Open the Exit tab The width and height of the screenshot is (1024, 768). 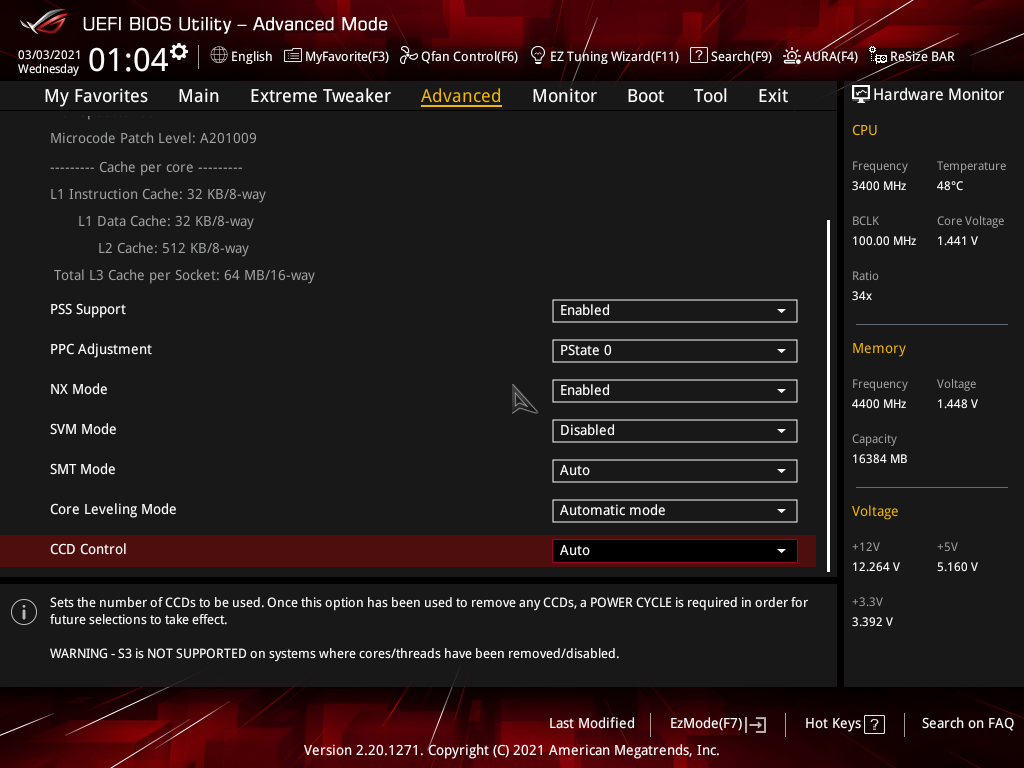click(773, 96)
